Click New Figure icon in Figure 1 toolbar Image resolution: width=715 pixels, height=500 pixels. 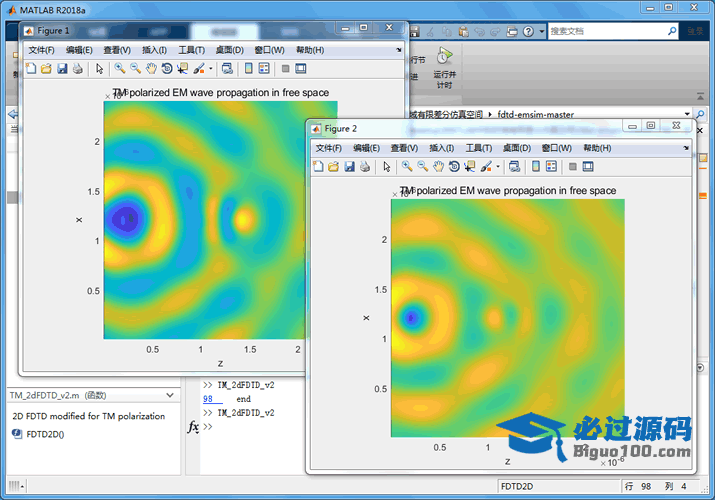[31, 69]
